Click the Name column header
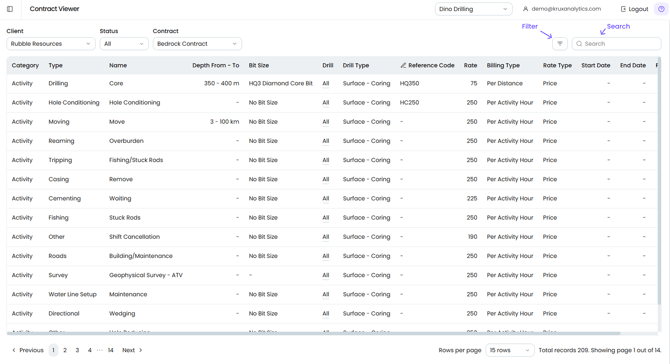This screenshot has width=670, height=364. 118,65
